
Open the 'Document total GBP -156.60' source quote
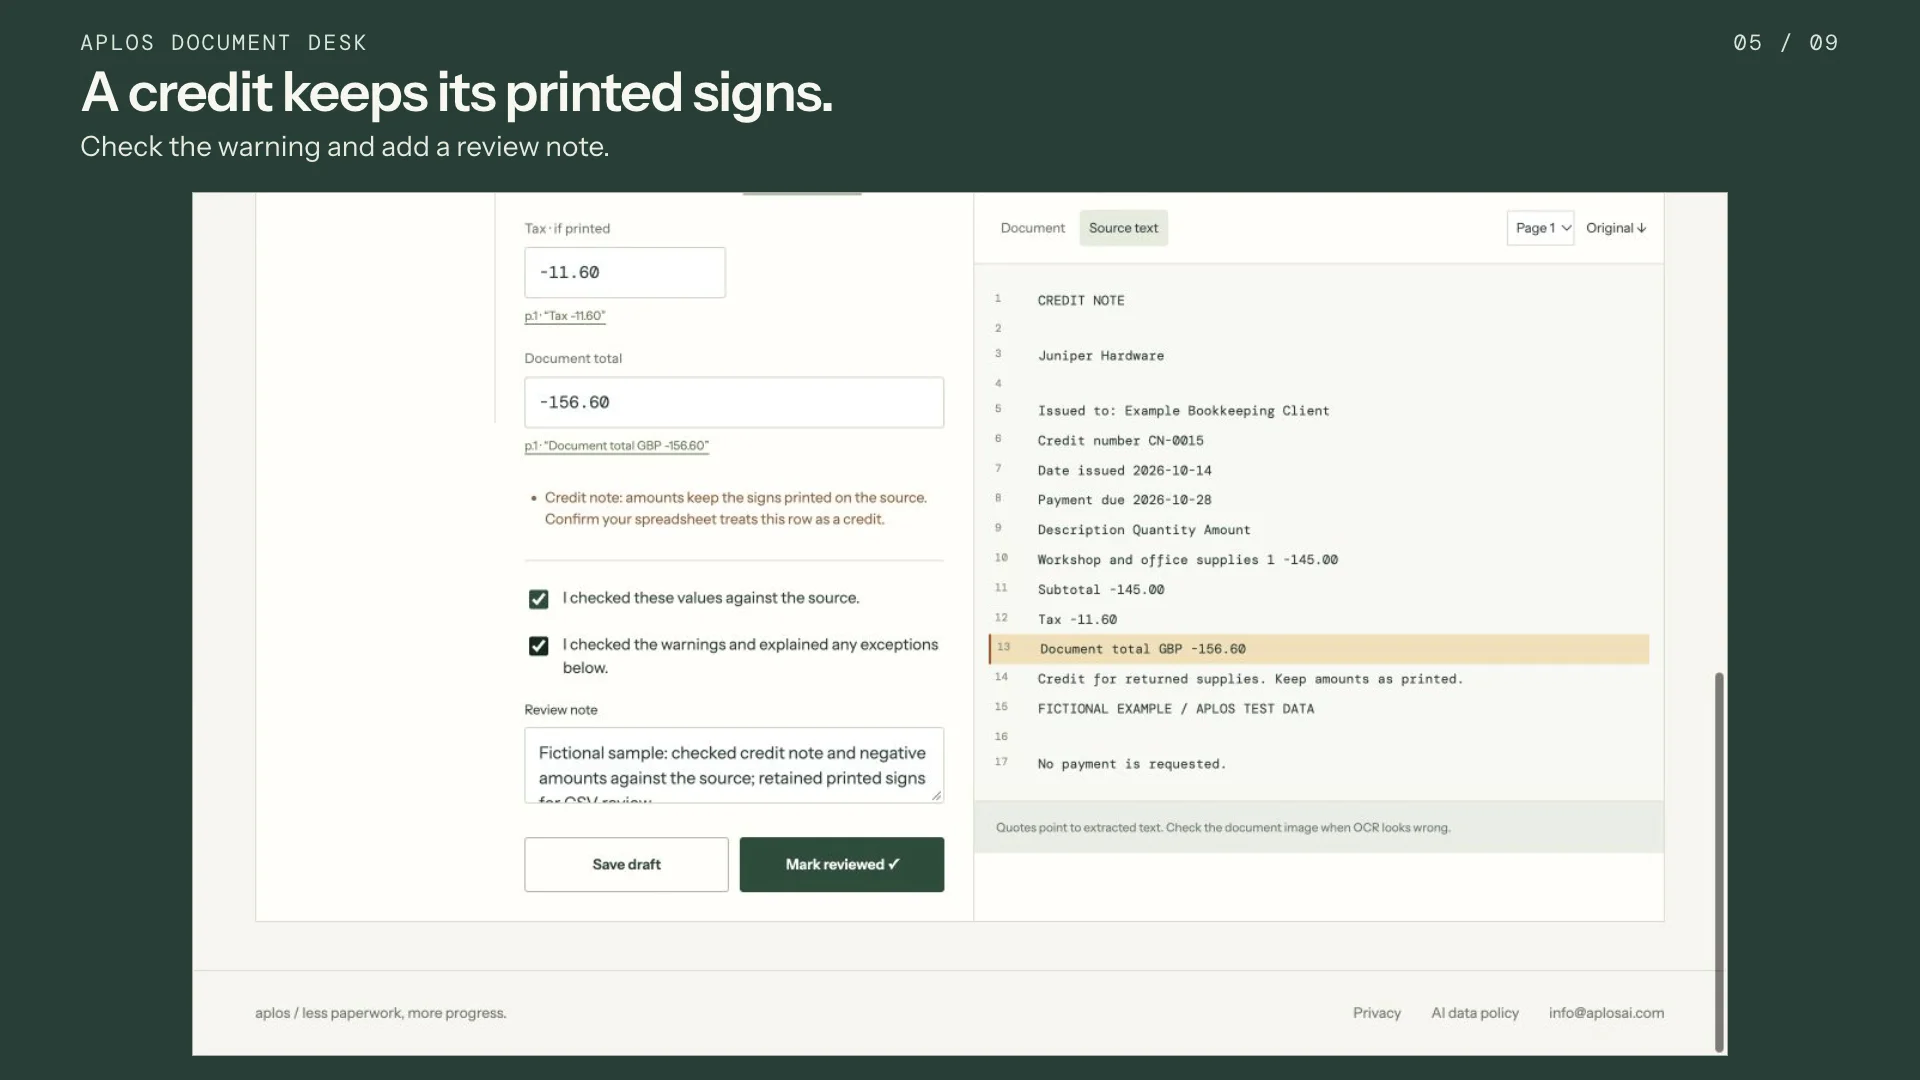tap(616, 446)
